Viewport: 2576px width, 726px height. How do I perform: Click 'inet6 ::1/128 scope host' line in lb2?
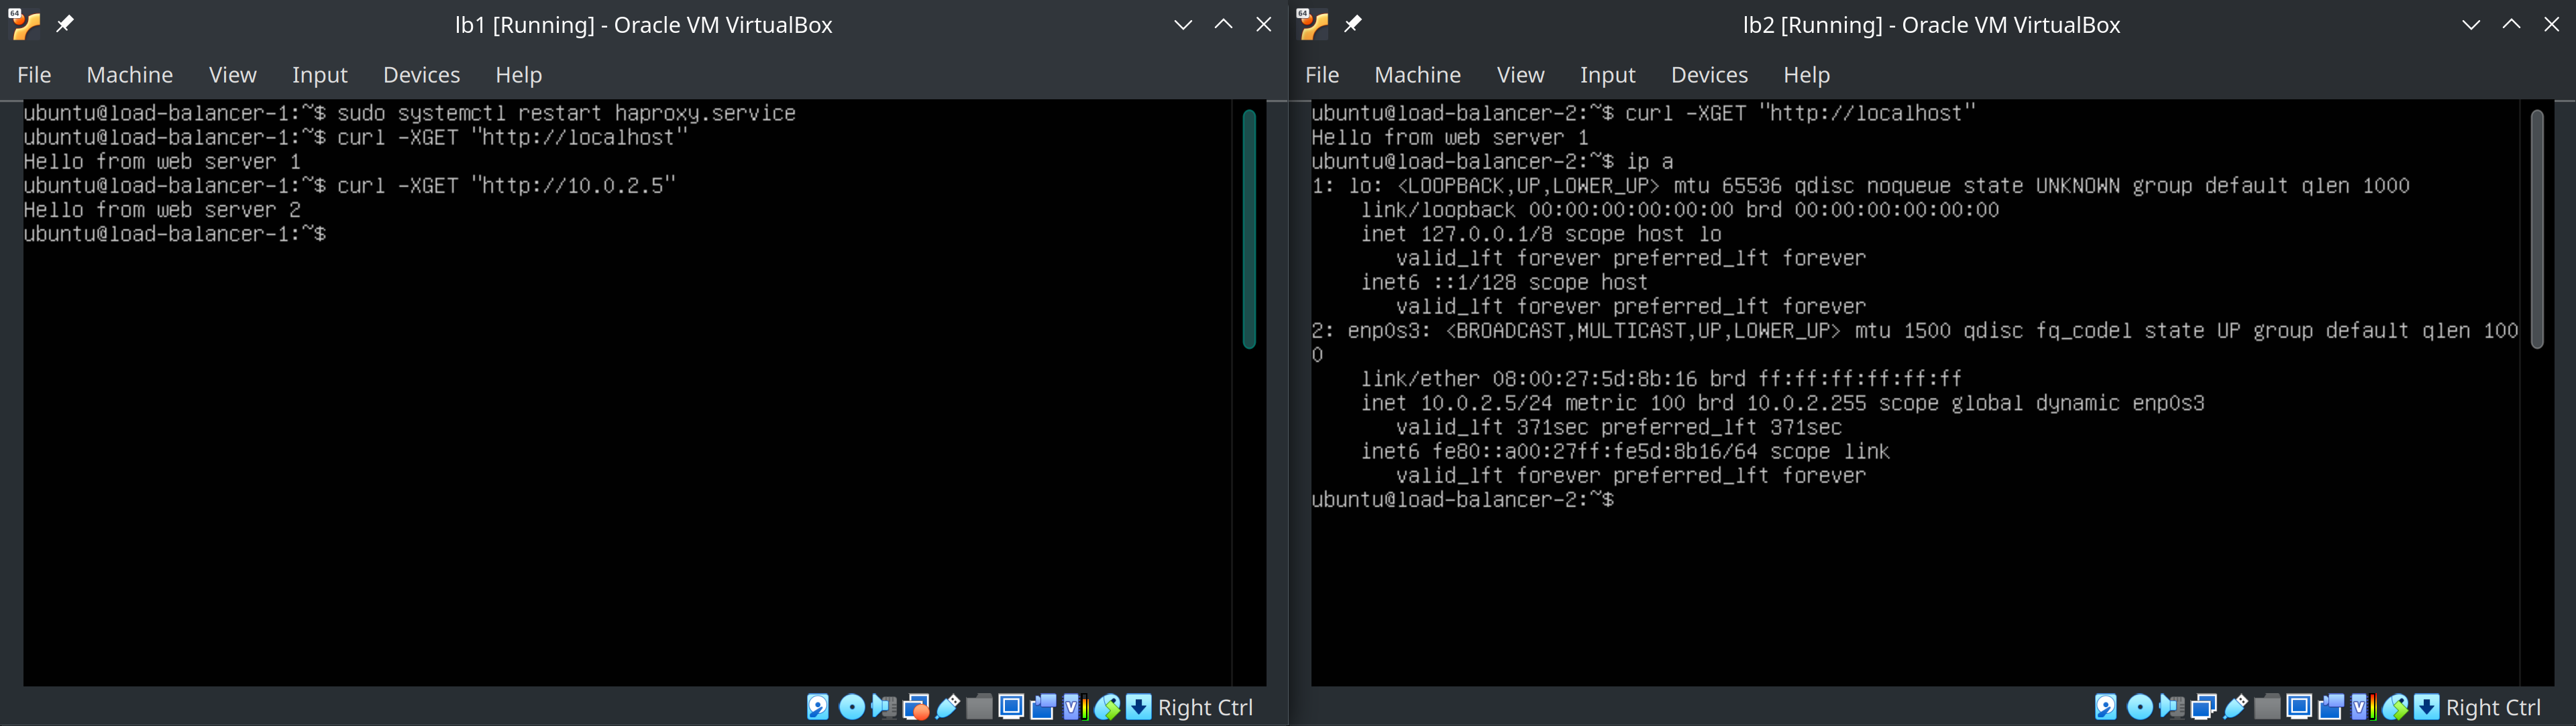pyautogui.click(x=1504, y=283)
